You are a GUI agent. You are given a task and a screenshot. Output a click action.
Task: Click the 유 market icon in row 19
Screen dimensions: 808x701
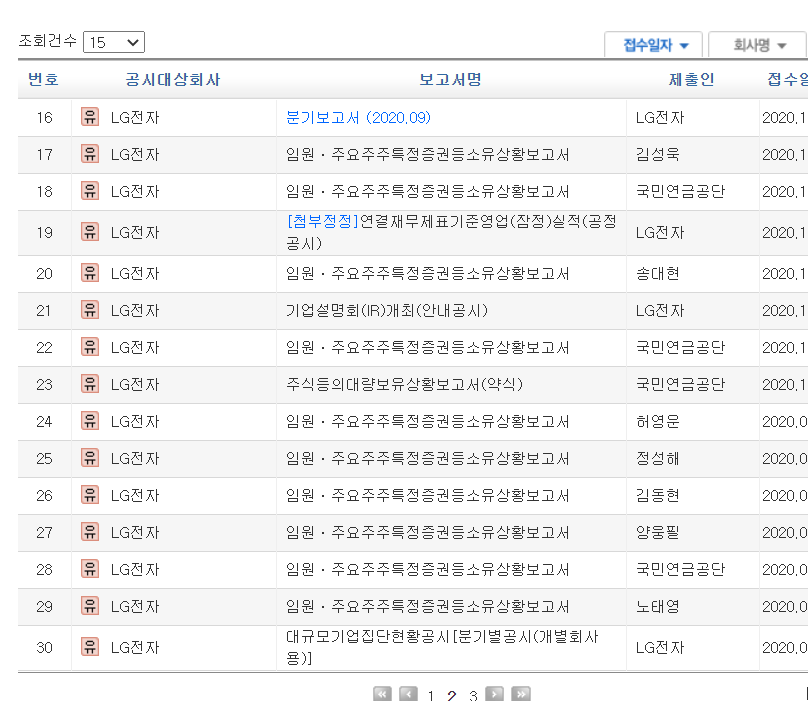90,232
